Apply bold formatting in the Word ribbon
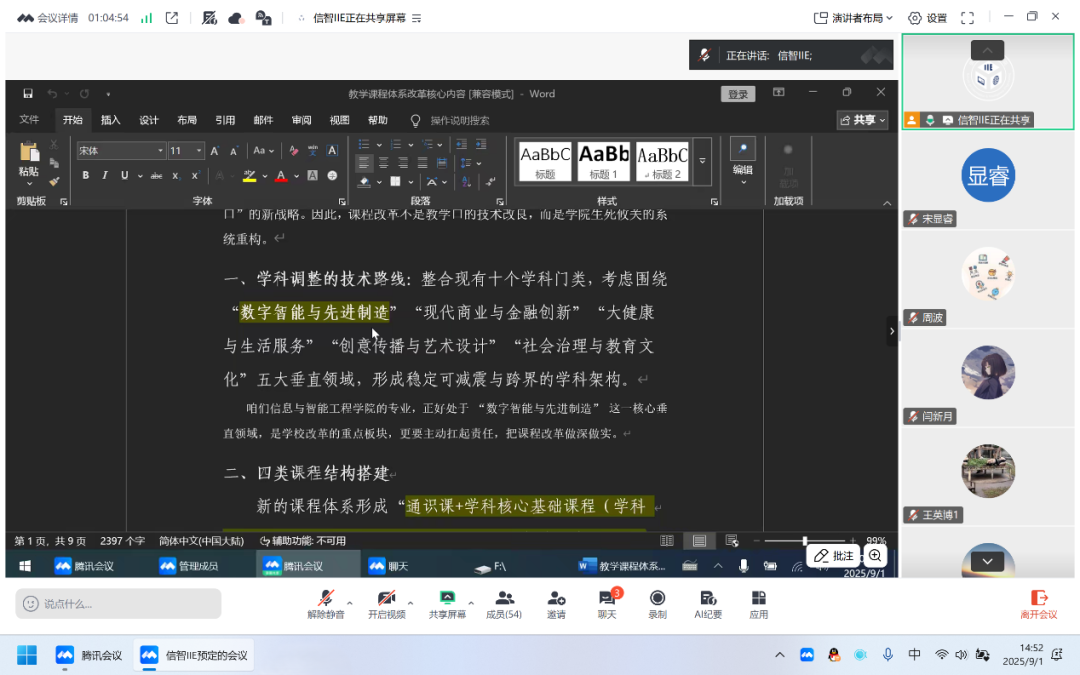The width and height of the screenshot is (1080, 675). (x=85, y=174)
